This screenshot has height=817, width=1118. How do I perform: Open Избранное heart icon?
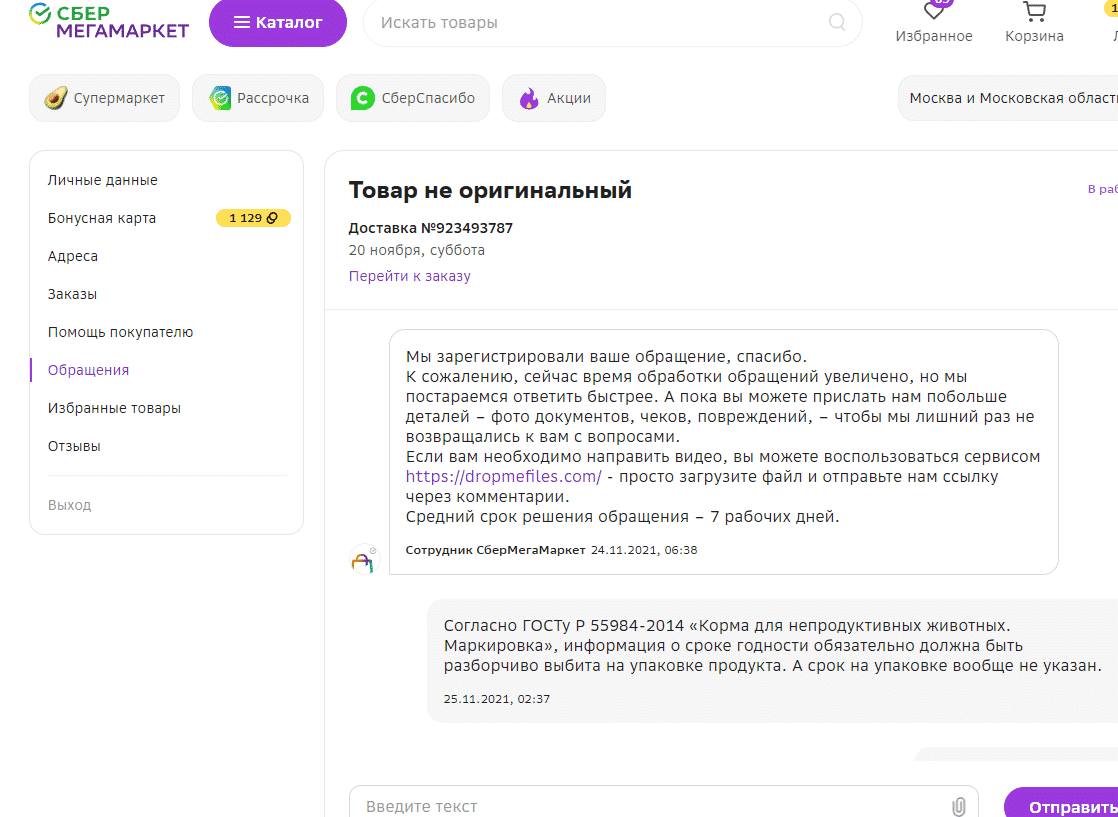[934, 11]
